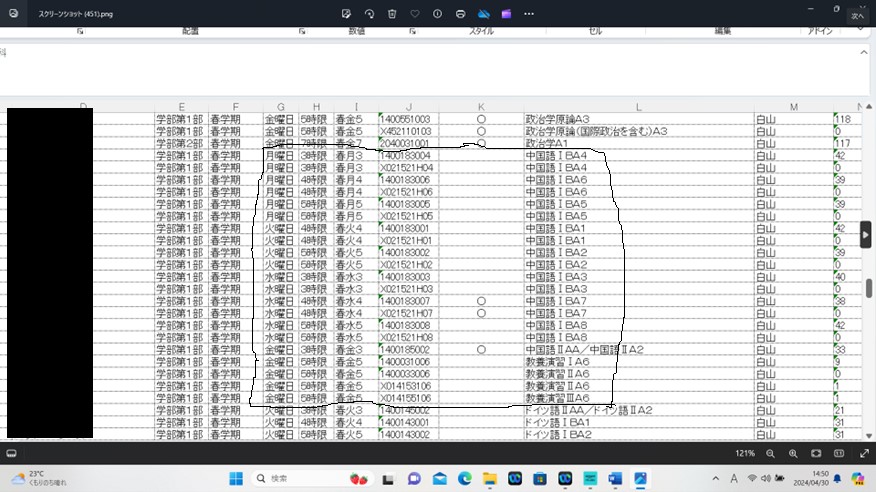
Task: Open the Windows Start menu
Action: (x=236, y=479)
